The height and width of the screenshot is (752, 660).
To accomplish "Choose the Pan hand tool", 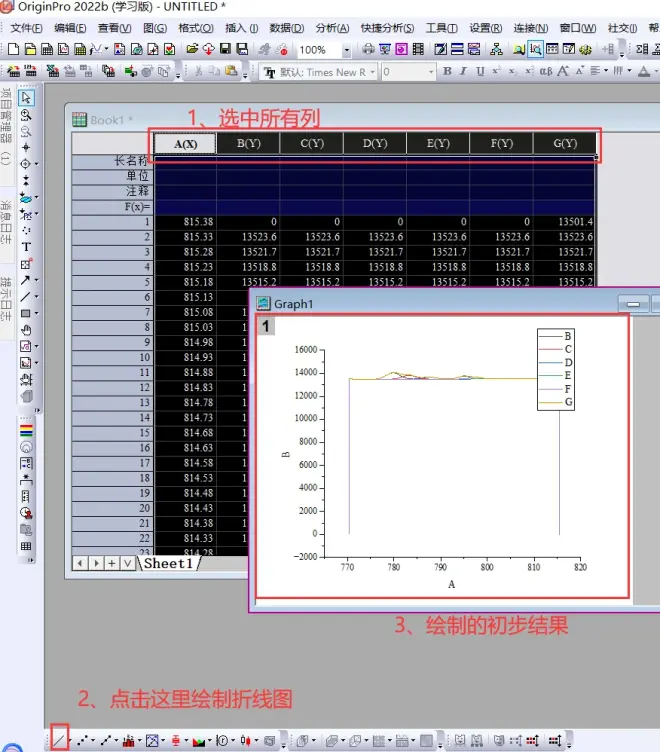I will tap(26, 329).
